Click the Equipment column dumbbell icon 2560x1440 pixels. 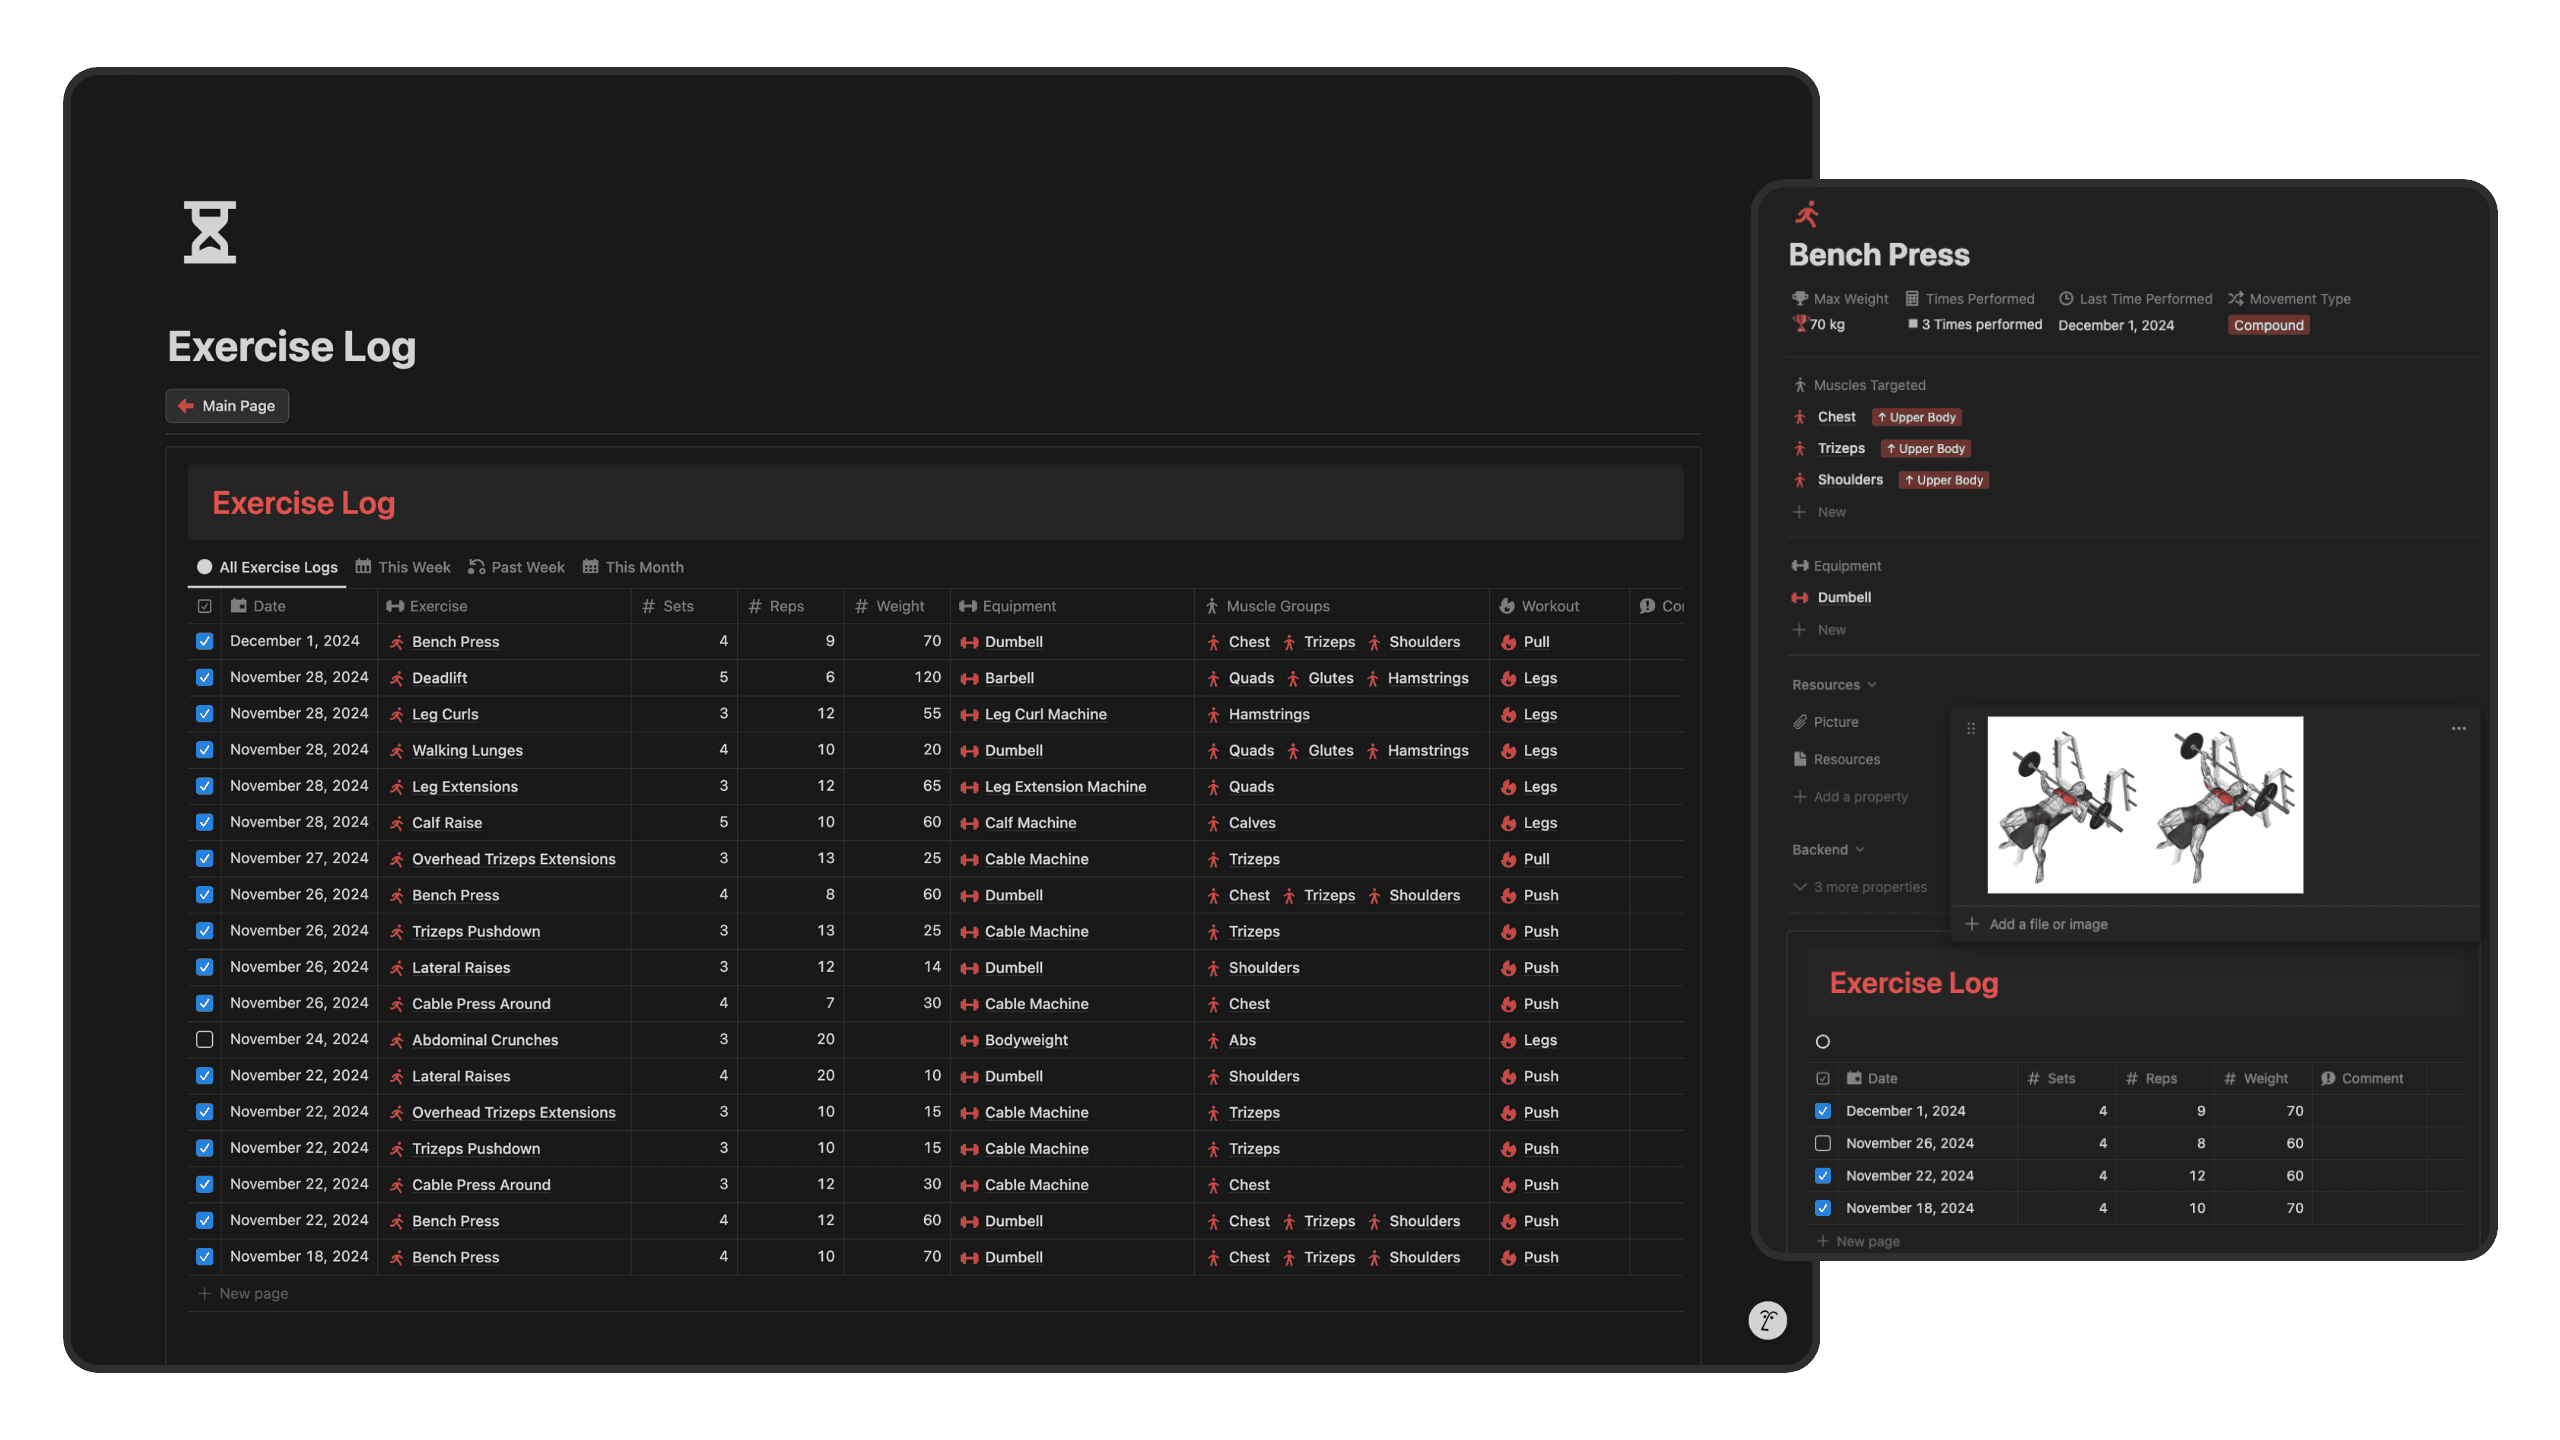coord(967,606)
